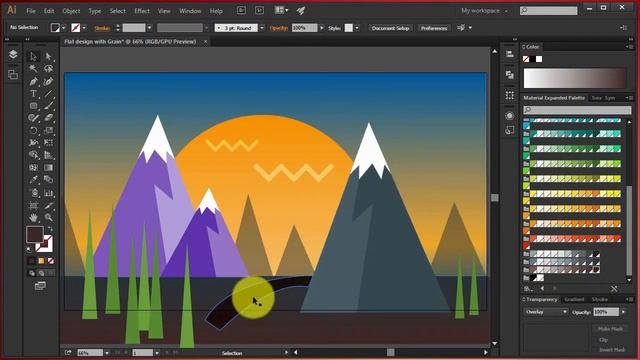Choose the Free Transform tool
The image size is (640, 360).
click(49, 143)
